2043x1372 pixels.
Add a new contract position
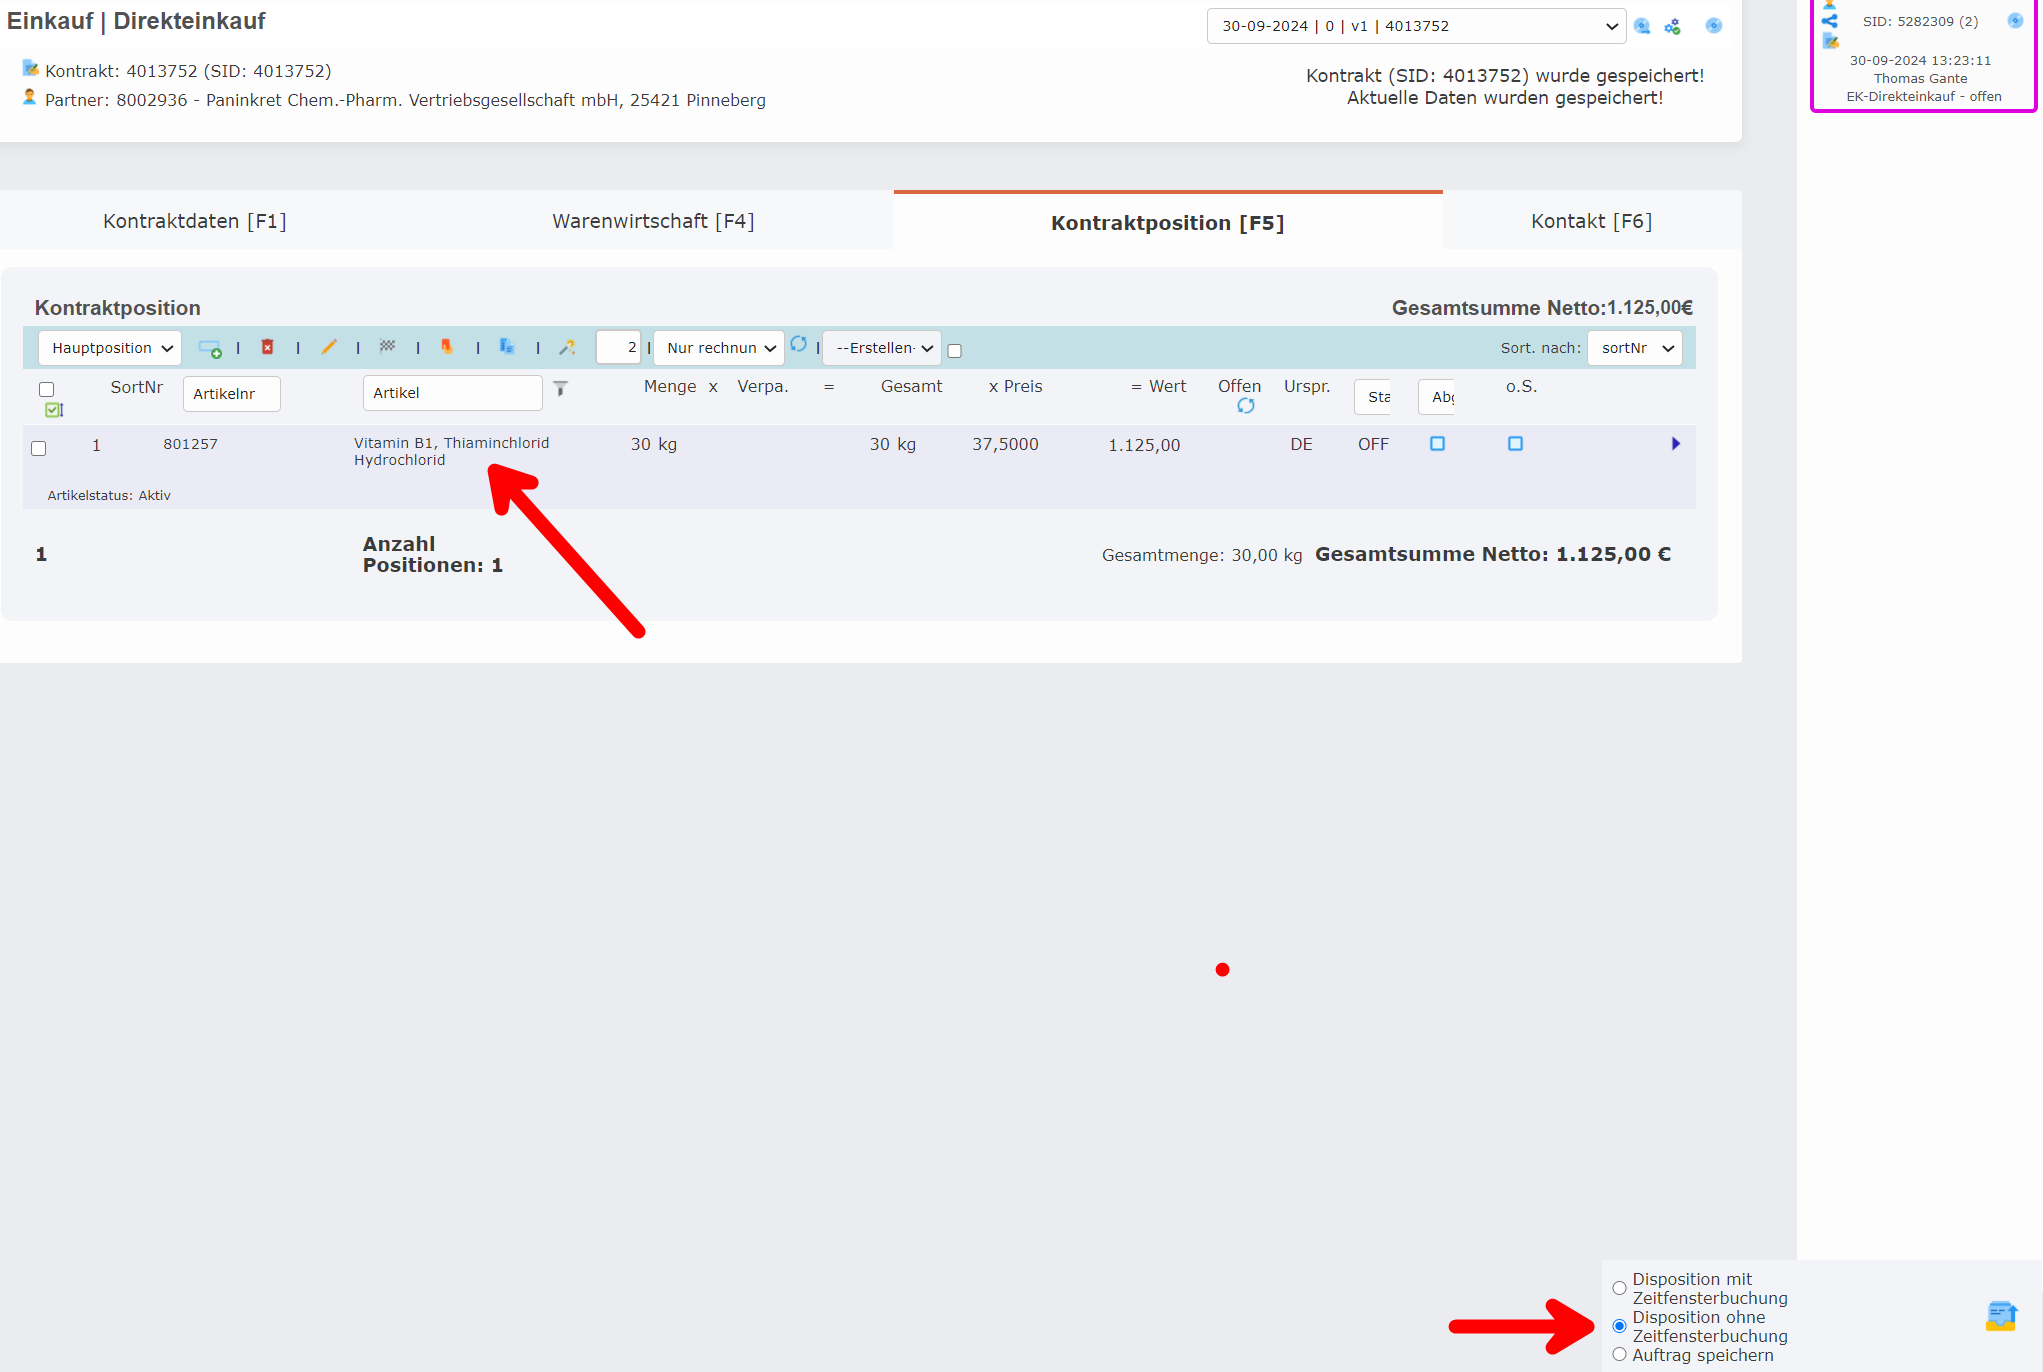click(212, 348)
